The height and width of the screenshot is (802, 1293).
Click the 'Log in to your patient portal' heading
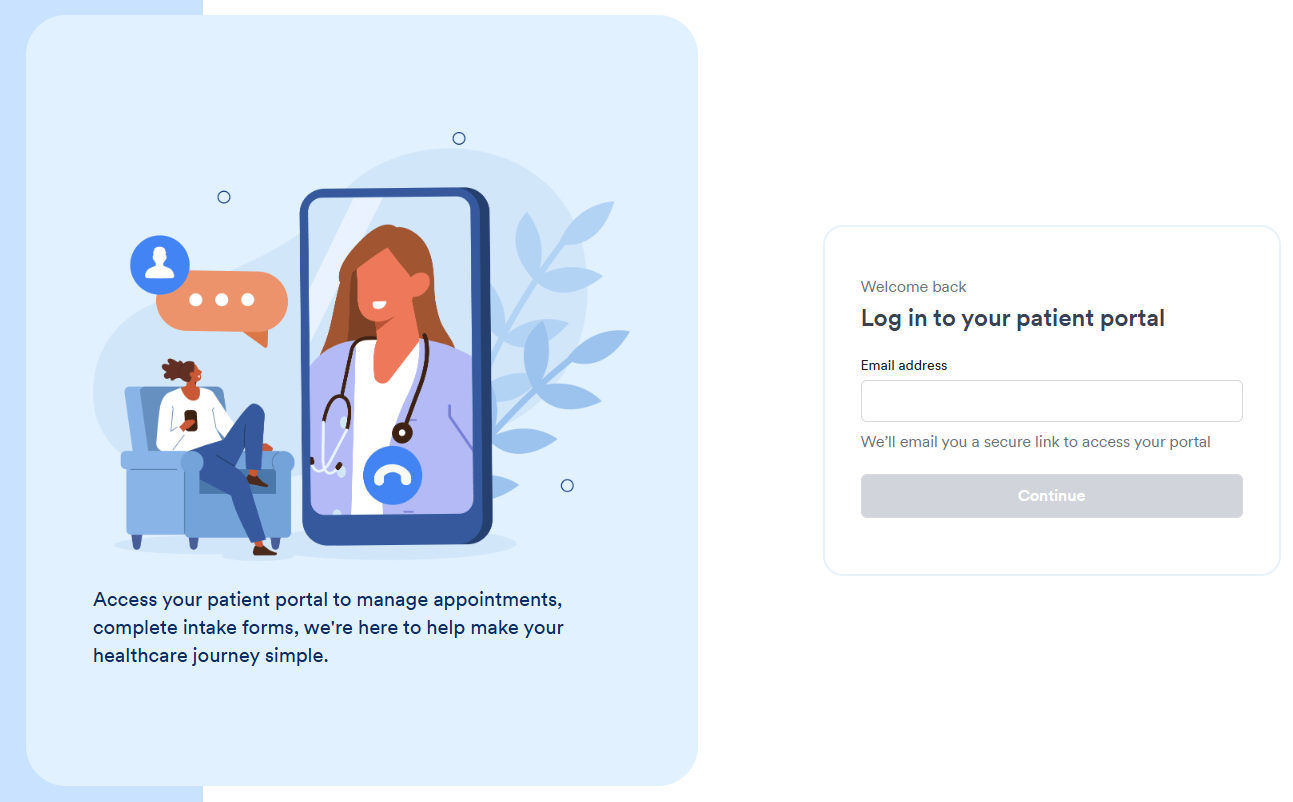[1013, 318]
